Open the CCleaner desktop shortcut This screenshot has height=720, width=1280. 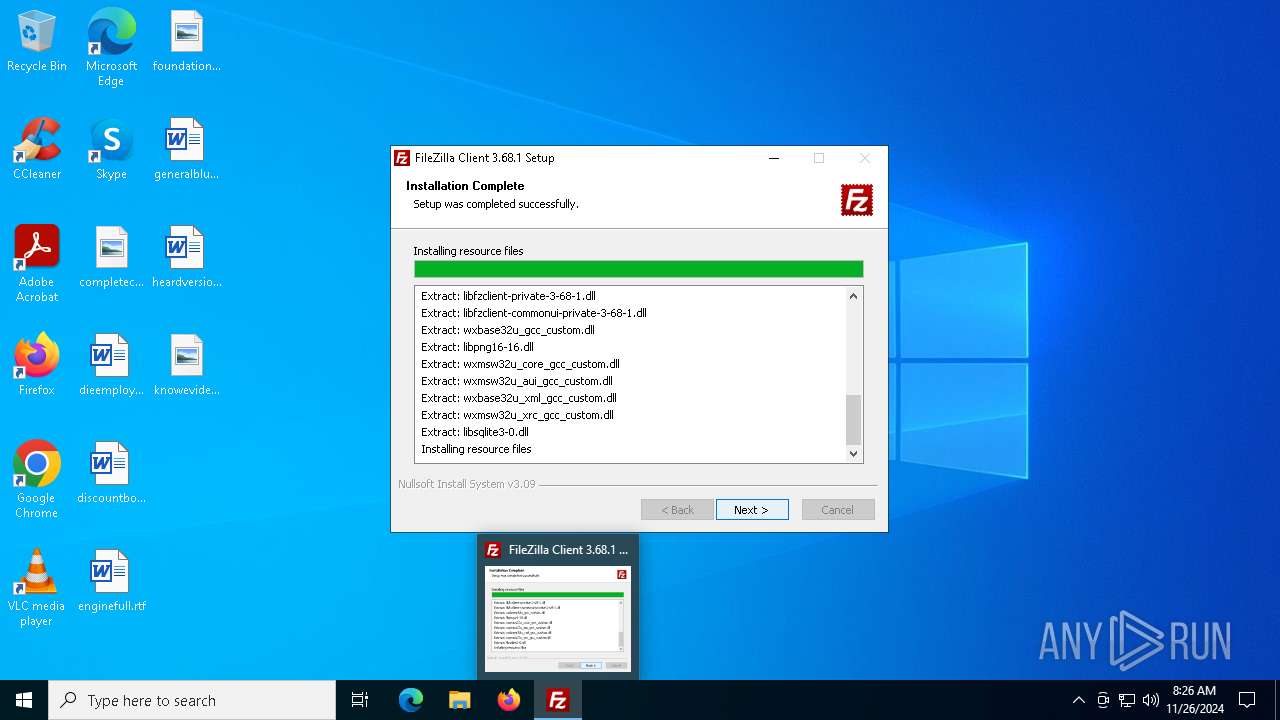(37, 150)
